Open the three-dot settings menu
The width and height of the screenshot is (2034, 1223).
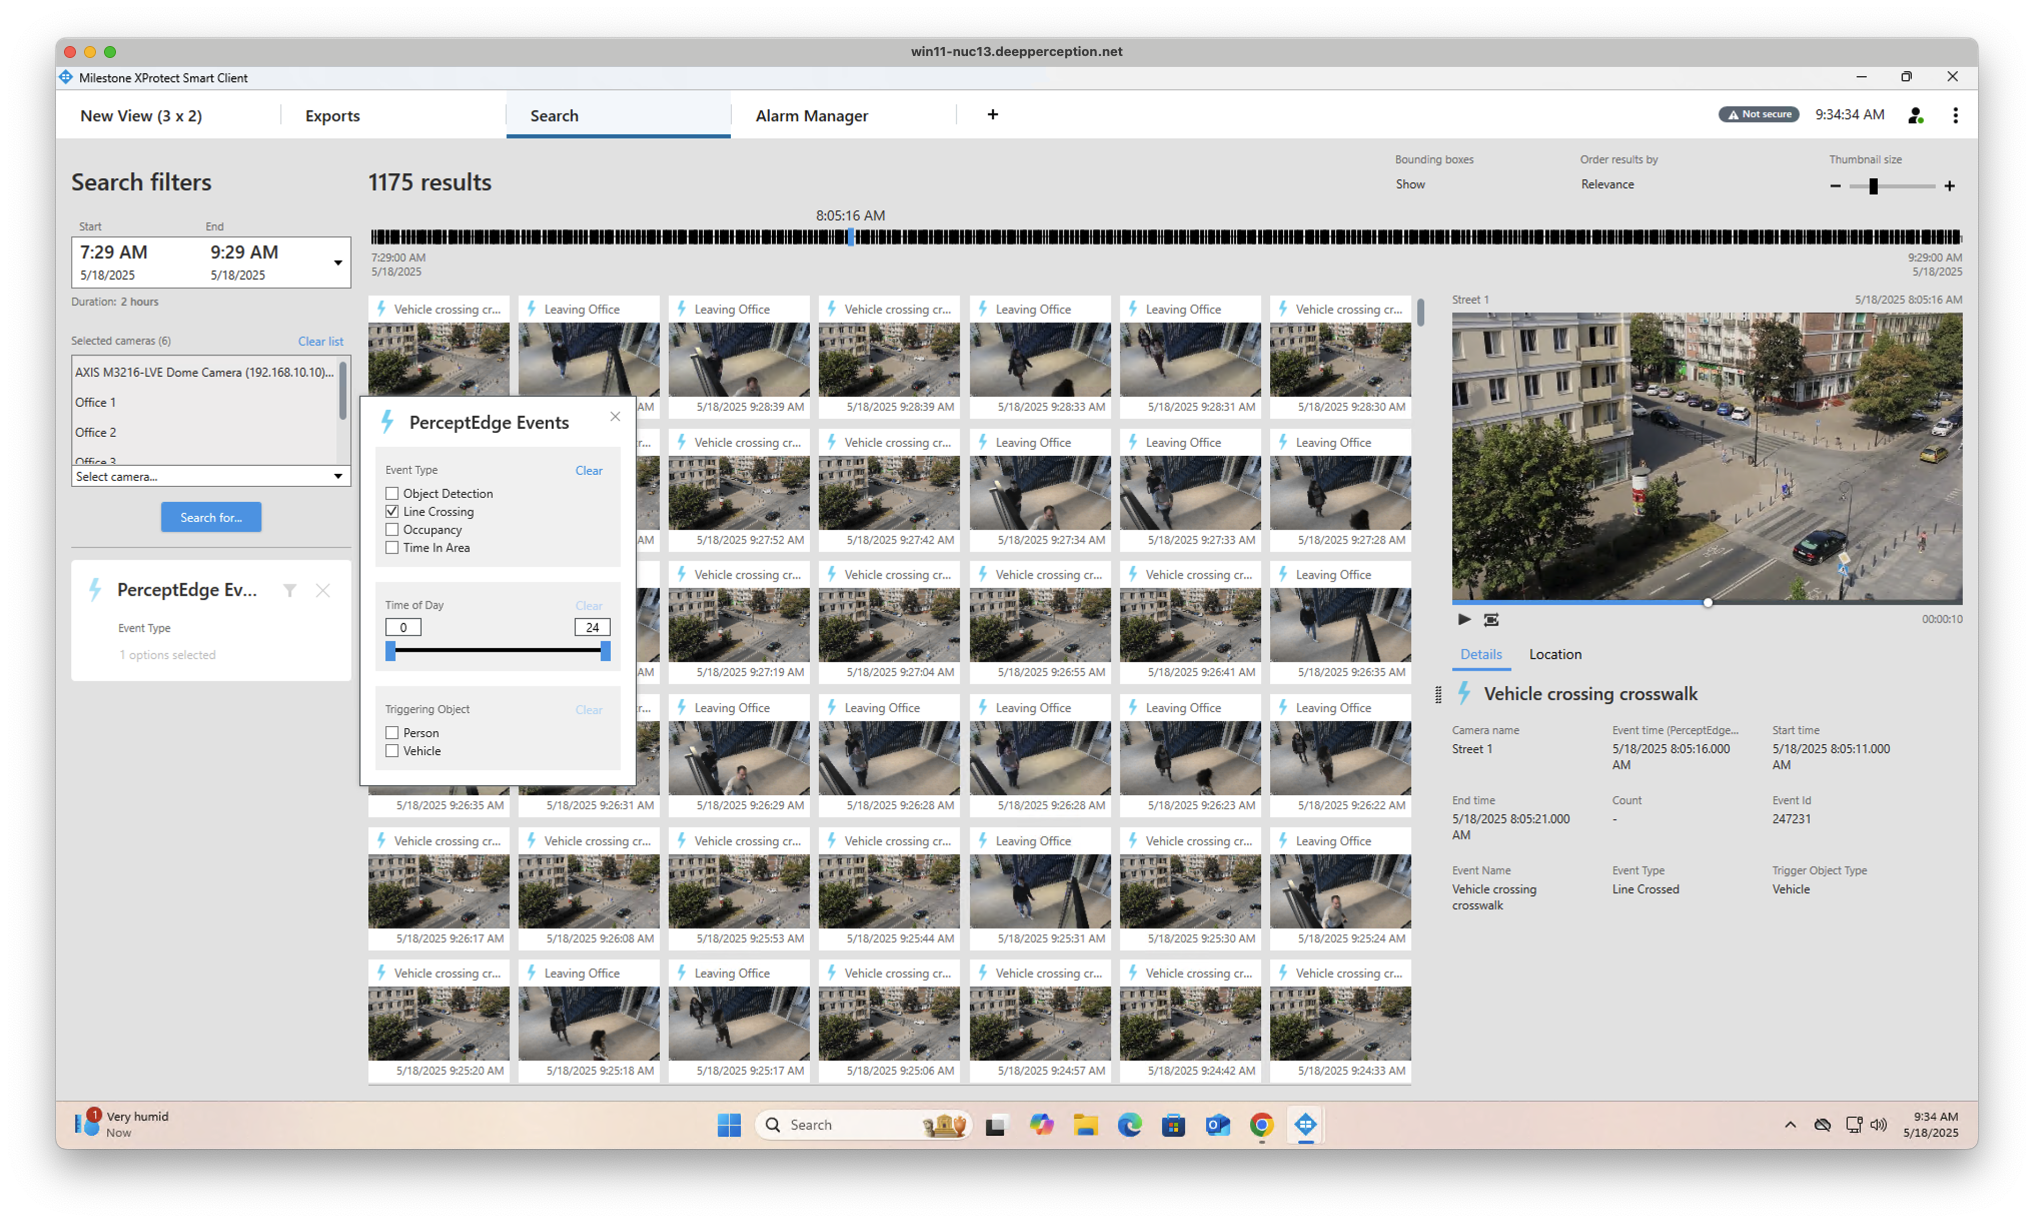pyautogui.click(x=1955, y=116)
